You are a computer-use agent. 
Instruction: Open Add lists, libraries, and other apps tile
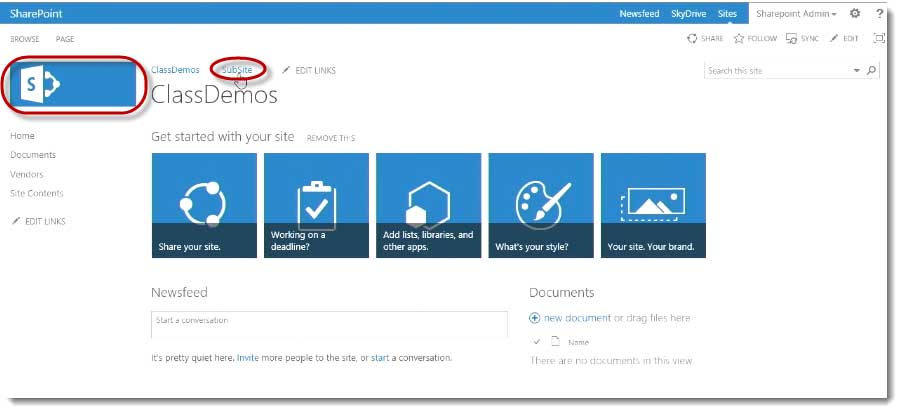click(429, 205)
